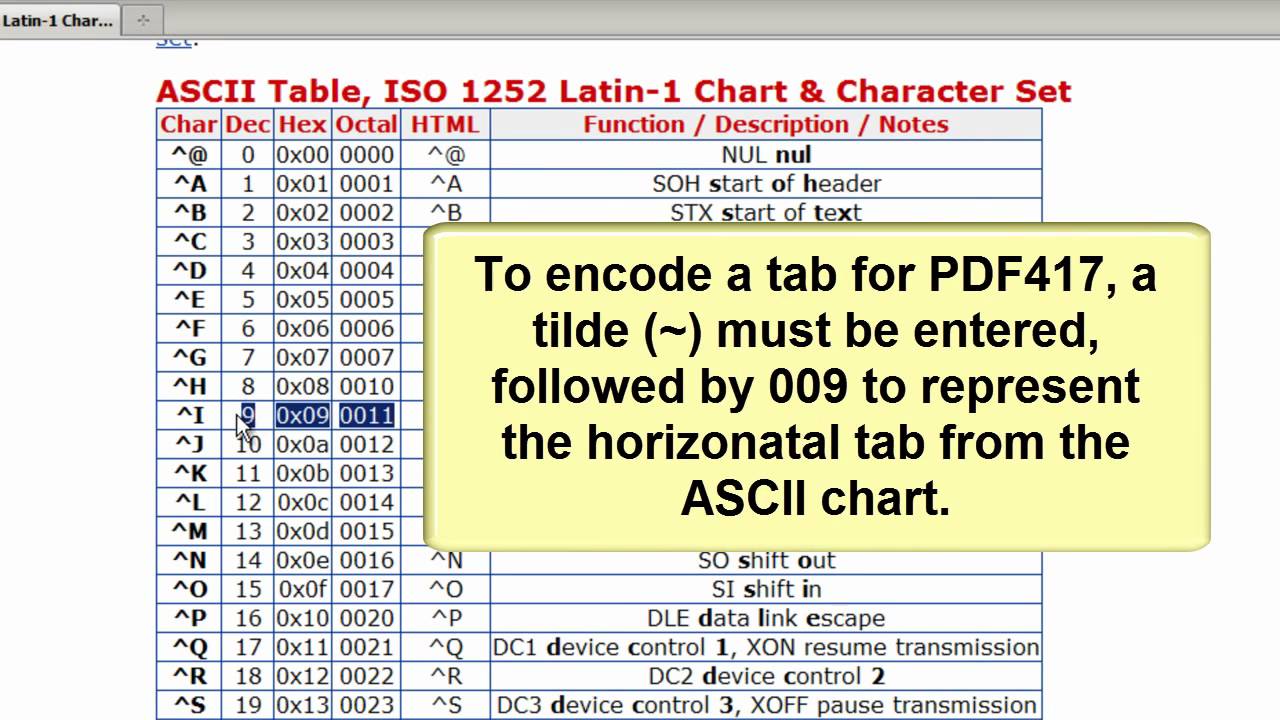
Task: Click the DLE data link escape cell
Action: (766, 618)
